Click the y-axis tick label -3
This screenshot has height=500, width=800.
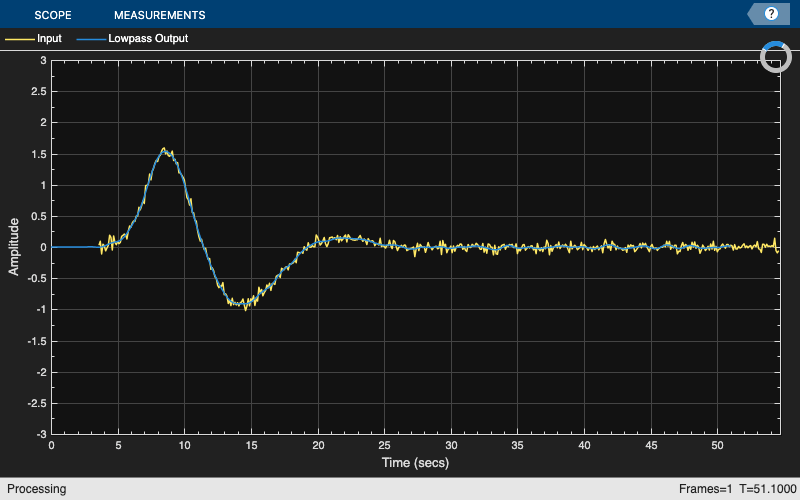[41, 434]
